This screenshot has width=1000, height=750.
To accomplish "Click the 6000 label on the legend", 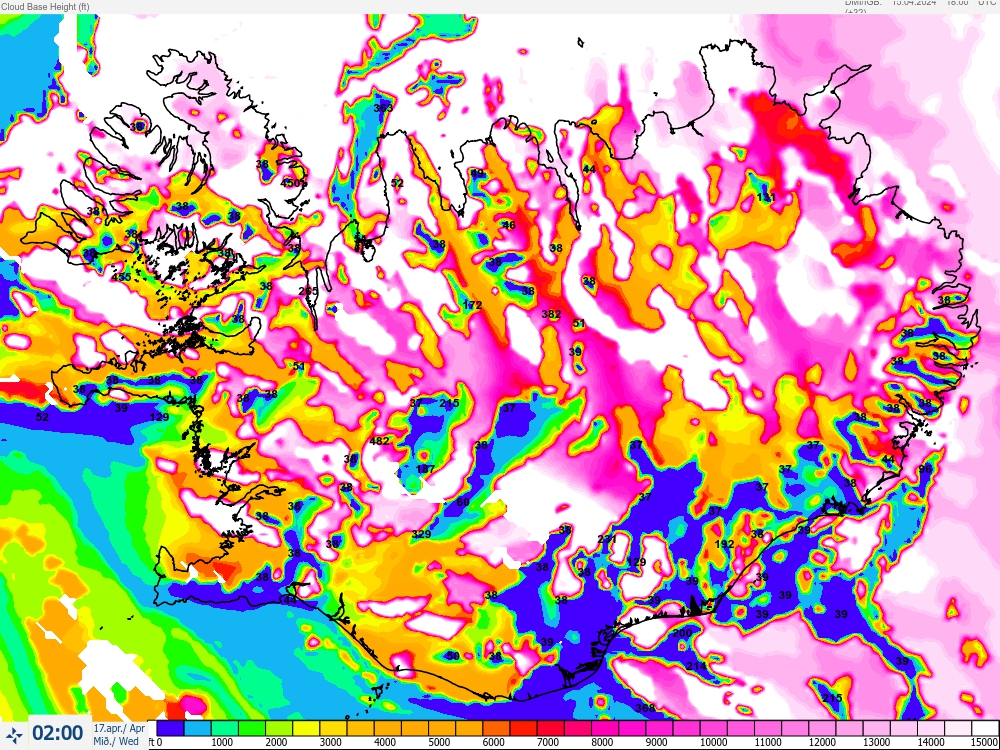I will [492, 742].
